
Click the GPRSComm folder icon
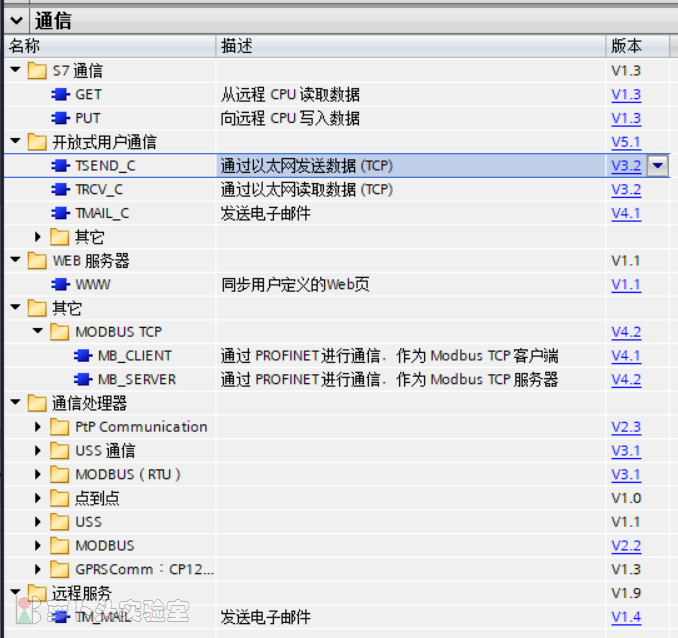coord(60,570)
